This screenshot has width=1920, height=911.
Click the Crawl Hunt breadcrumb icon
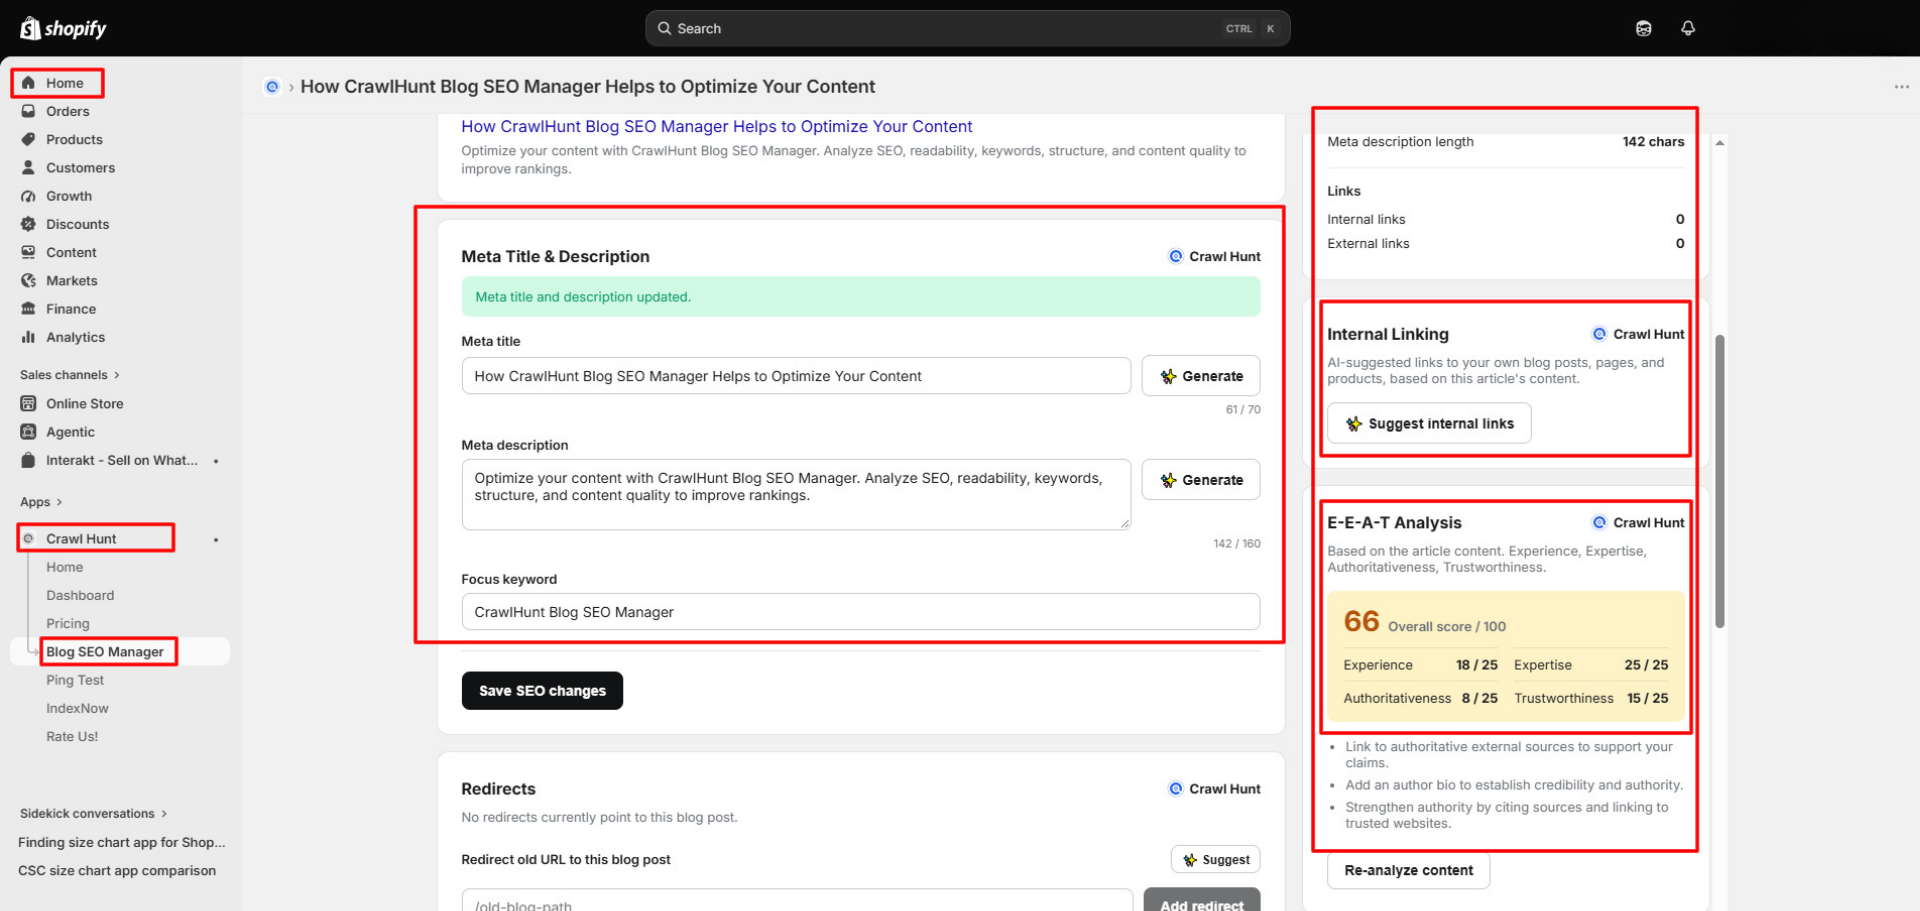(x=272, y=87)
